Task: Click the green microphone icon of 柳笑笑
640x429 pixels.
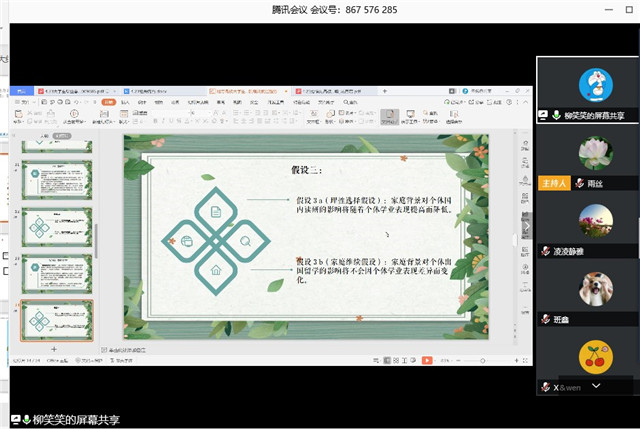Action: point(556,115)
